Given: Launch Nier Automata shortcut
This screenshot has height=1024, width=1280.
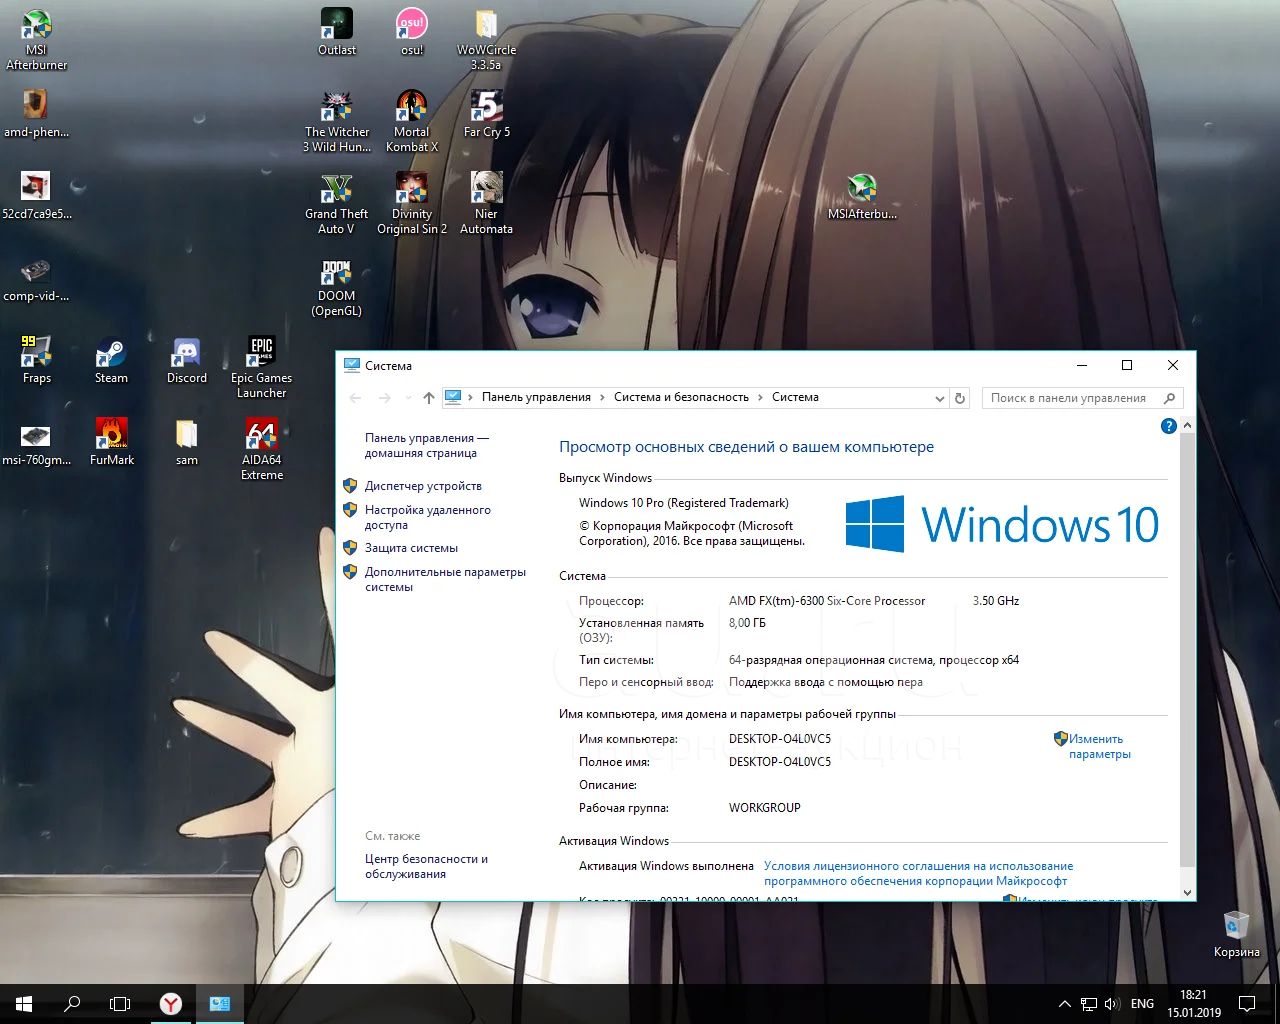Looking at the screenshot, I should [486, 203].
